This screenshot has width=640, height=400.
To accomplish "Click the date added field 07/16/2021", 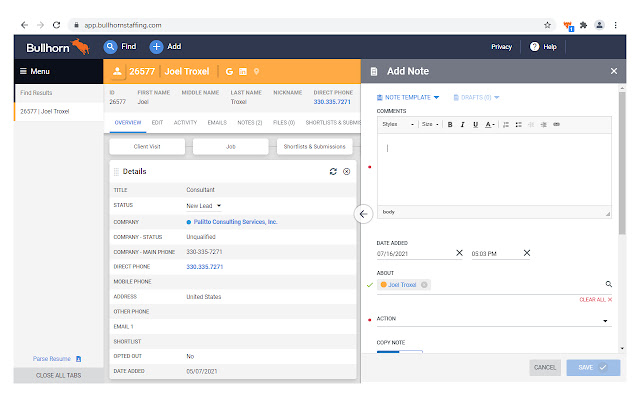I will (415, 254).
